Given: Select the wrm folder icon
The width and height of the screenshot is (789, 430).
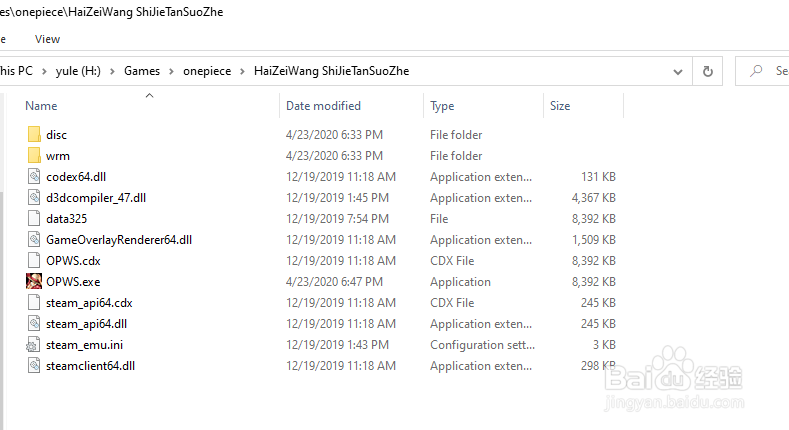Looking at the screenshot, I should pos(34,156).
